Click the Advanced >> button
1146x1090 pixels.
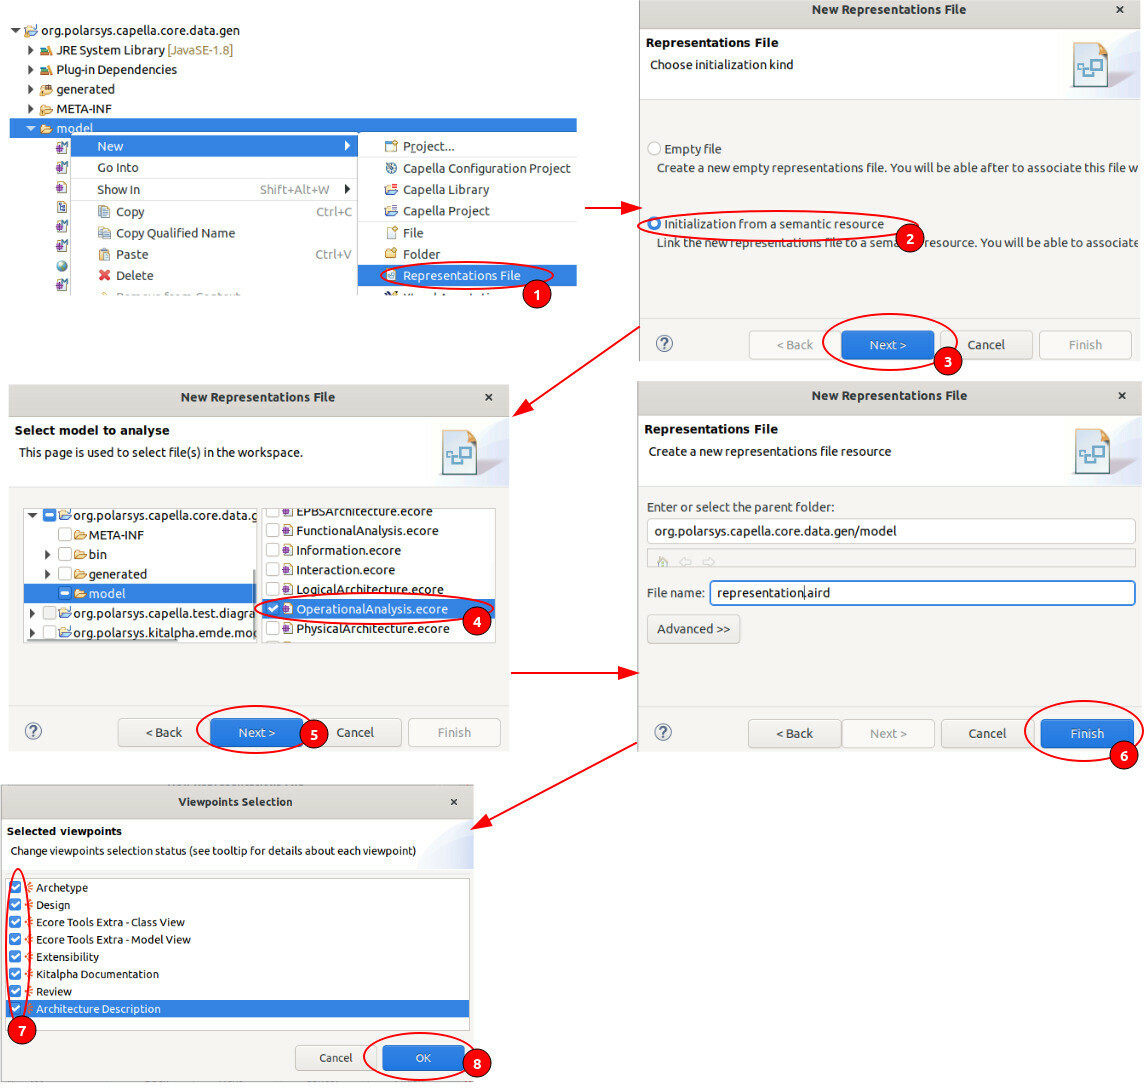click(x=693, y=629)
